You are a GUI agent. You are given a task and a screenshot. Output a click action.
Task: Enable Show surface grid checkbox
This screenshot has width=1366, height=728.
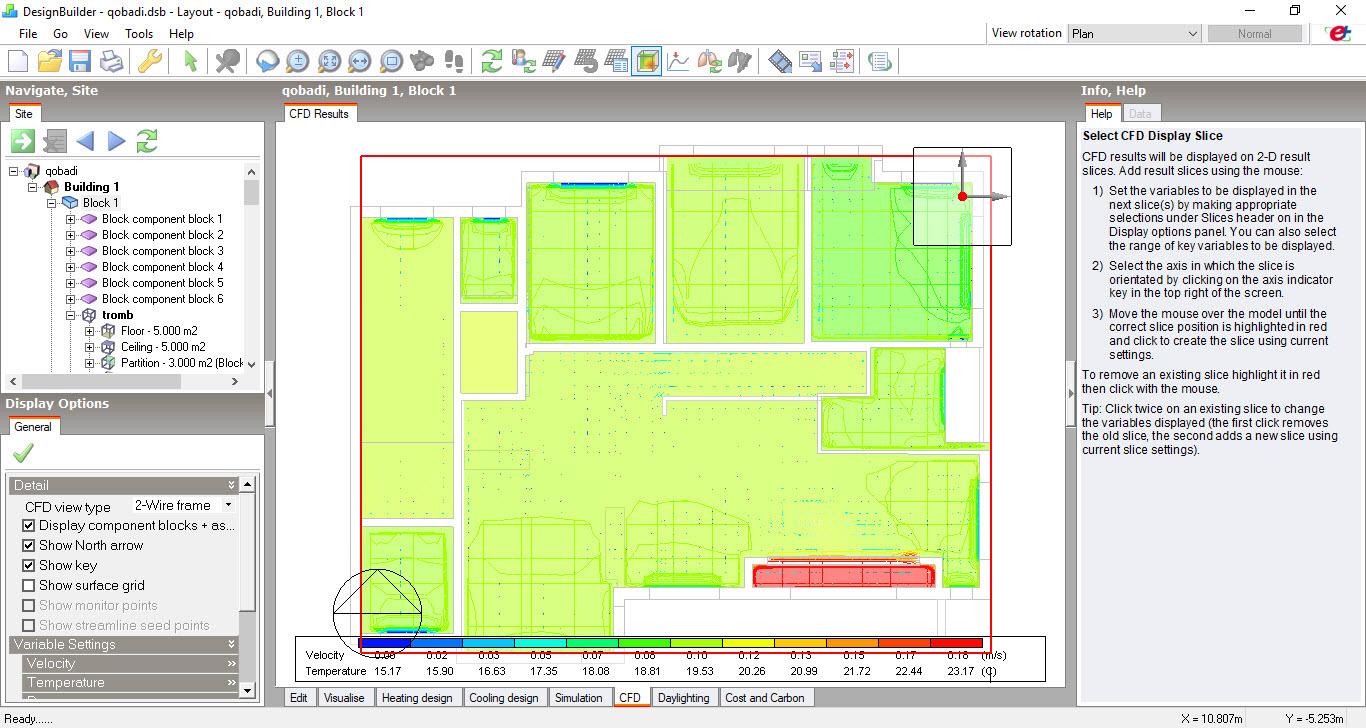pos(29,586)
